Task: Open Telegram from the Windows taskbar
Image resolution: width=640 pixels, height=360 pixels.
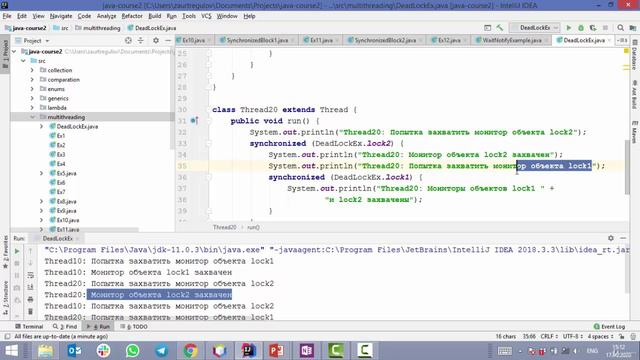Action: click(x=161, y=351)
